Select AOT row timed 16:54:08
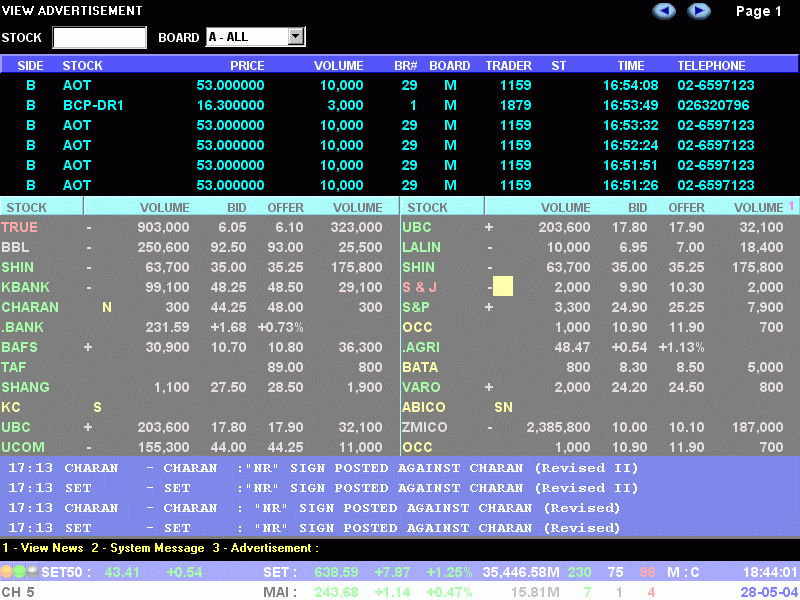 pyautogui.click(x=400, y=85)
